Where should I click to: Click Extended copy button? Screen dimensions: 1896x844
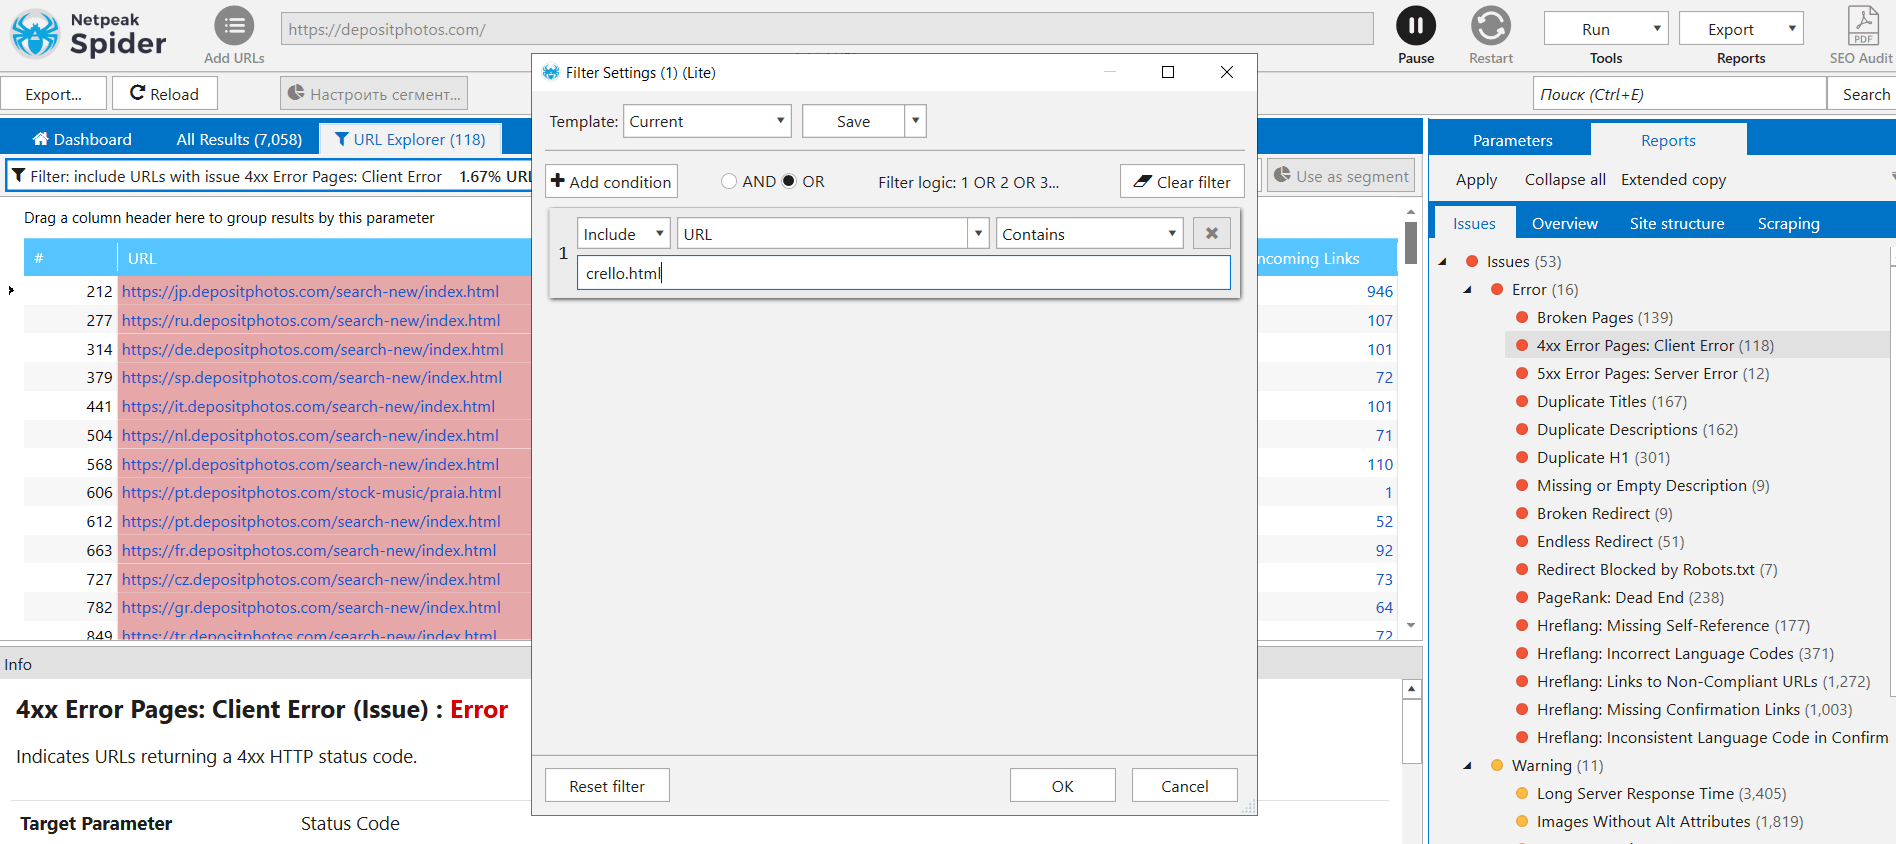tap(1673, 179)
